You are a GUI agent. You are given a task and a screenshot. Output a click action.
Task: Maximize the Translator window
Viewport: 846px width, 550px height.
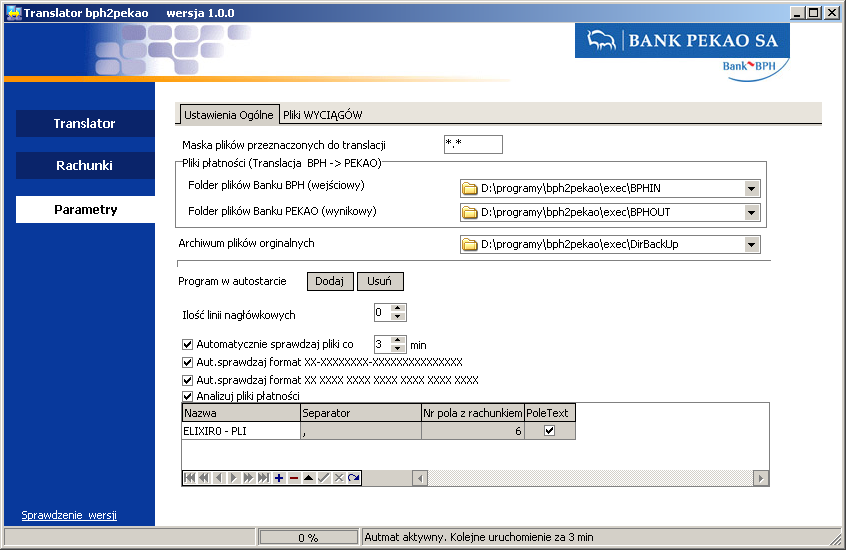click(x=814, y=12)
